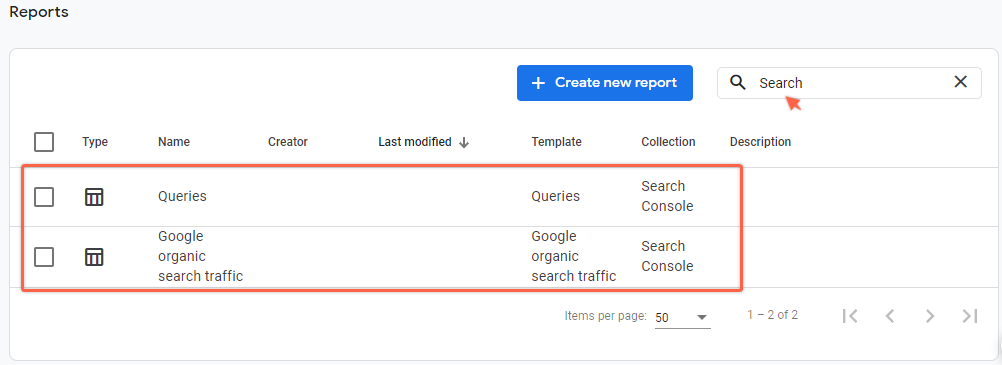Click Search Console collection in Queries row

coord(667,196)
